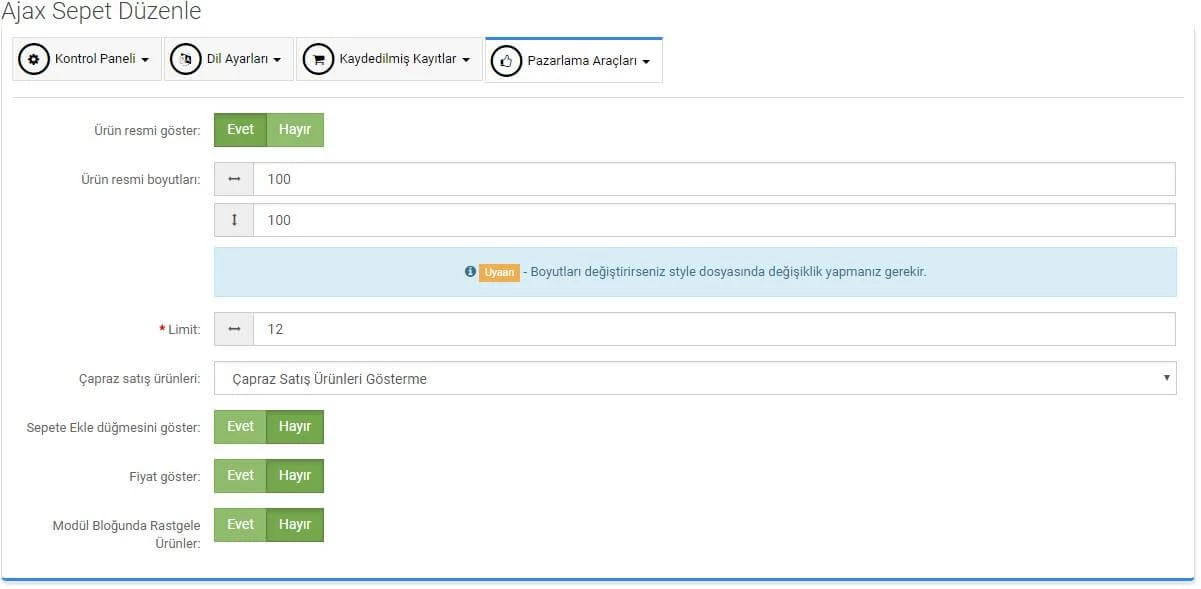Set Fiyat göster to Evet
This screenshot has width=1201, height=589.
pos(239,475)
